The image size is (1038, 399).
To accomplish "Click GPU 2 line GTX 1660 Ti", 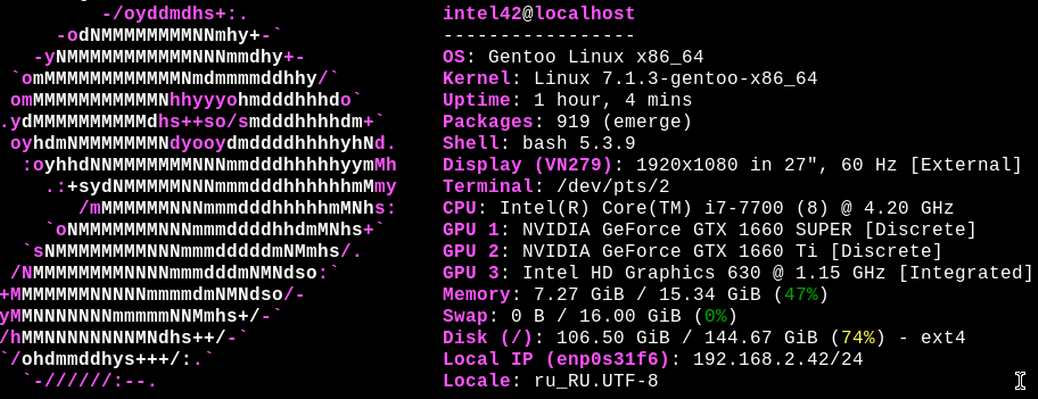I will click(x=692, y=251).
